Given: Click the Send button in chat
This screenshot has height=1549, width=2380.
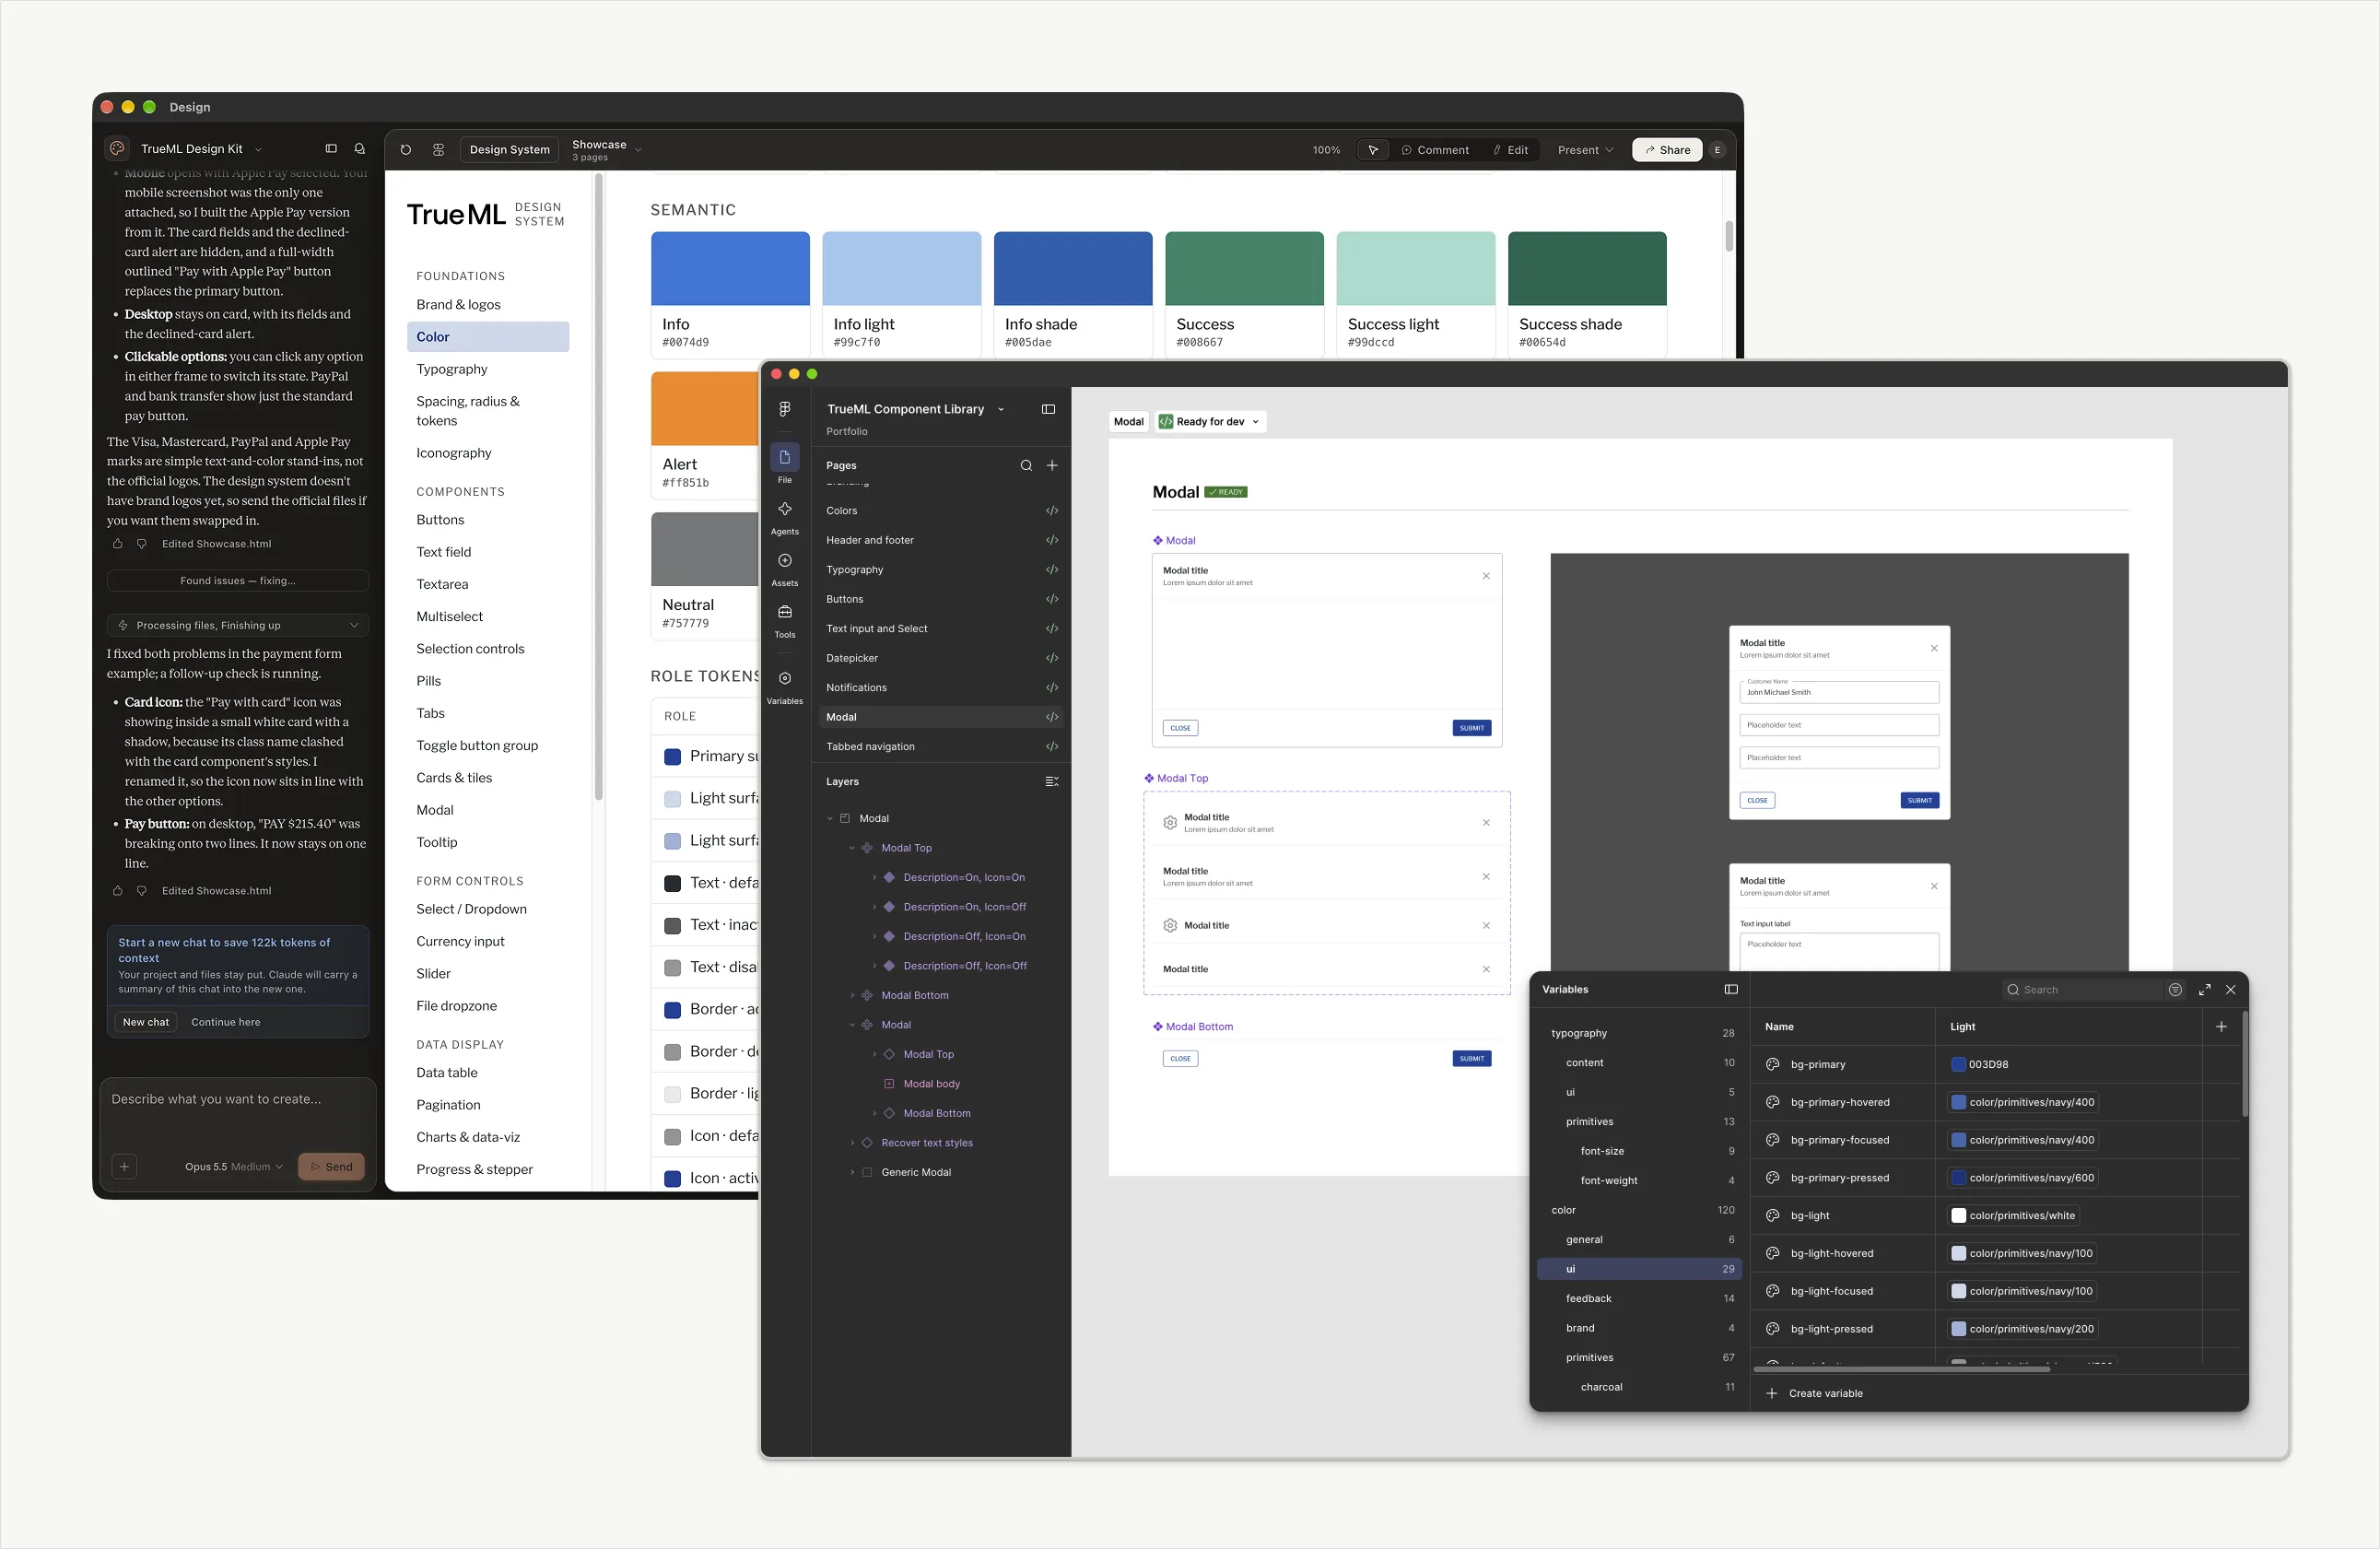Looking at the screenshot, I should [x=331, y=1166].
